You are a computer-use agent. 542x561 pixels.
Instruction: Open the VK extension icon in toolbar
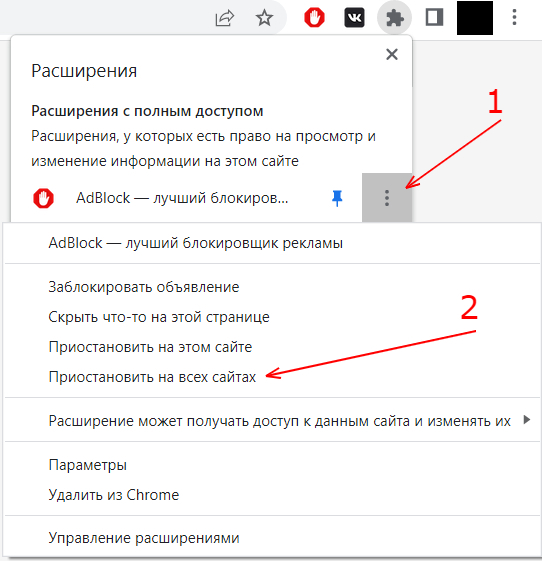pyautogui.click(x=354, y=18)
